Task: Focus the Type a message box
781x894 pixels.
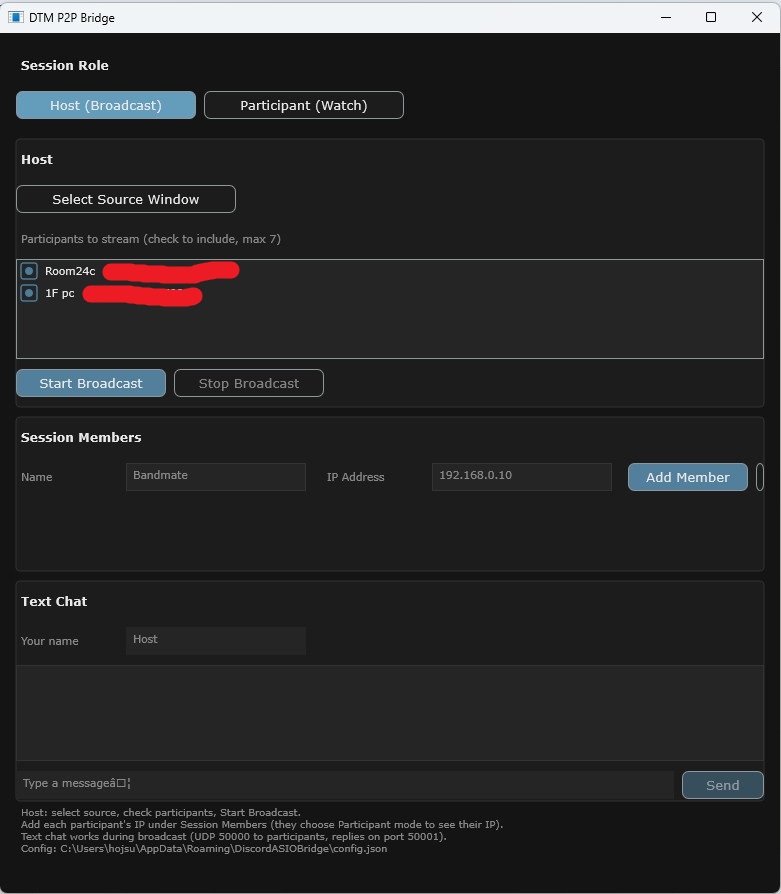Action: tap(345, 785)
